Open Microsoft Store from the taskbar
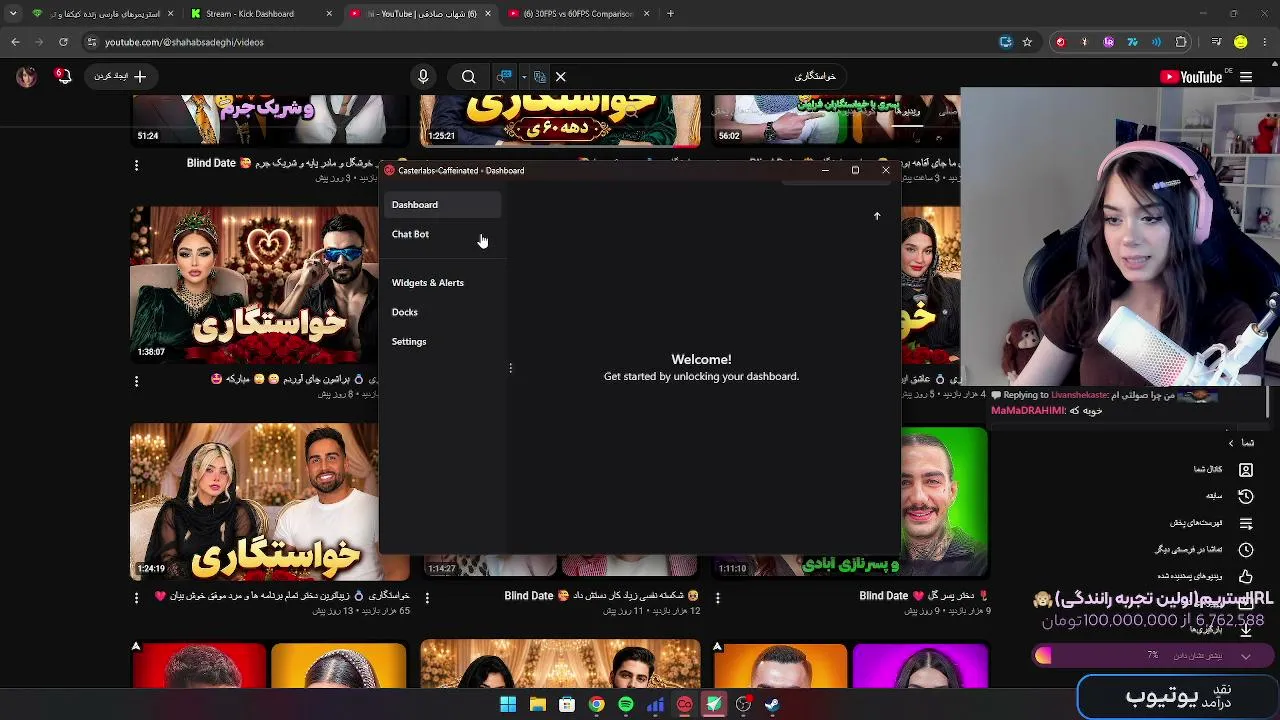The height and width of the screenshot is (720, 1280). tap(567, 705)
